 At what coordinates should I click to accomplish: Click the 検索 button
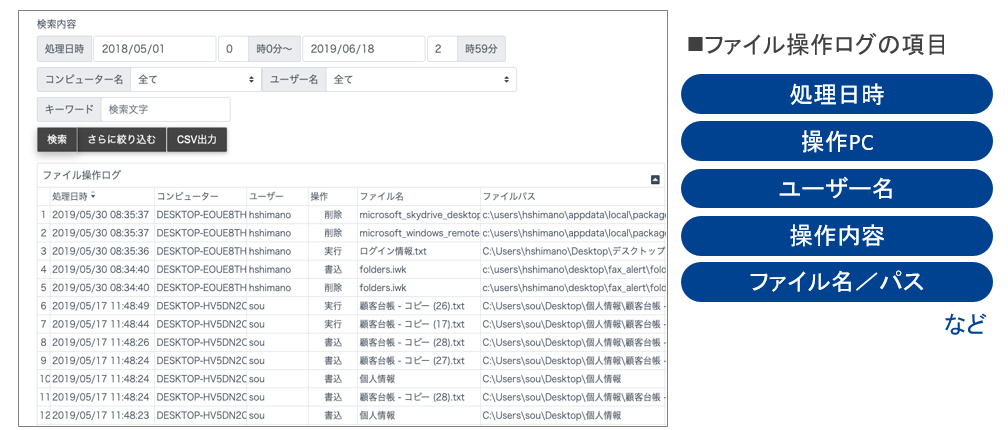pyautogui.click(x=57, y=139)
